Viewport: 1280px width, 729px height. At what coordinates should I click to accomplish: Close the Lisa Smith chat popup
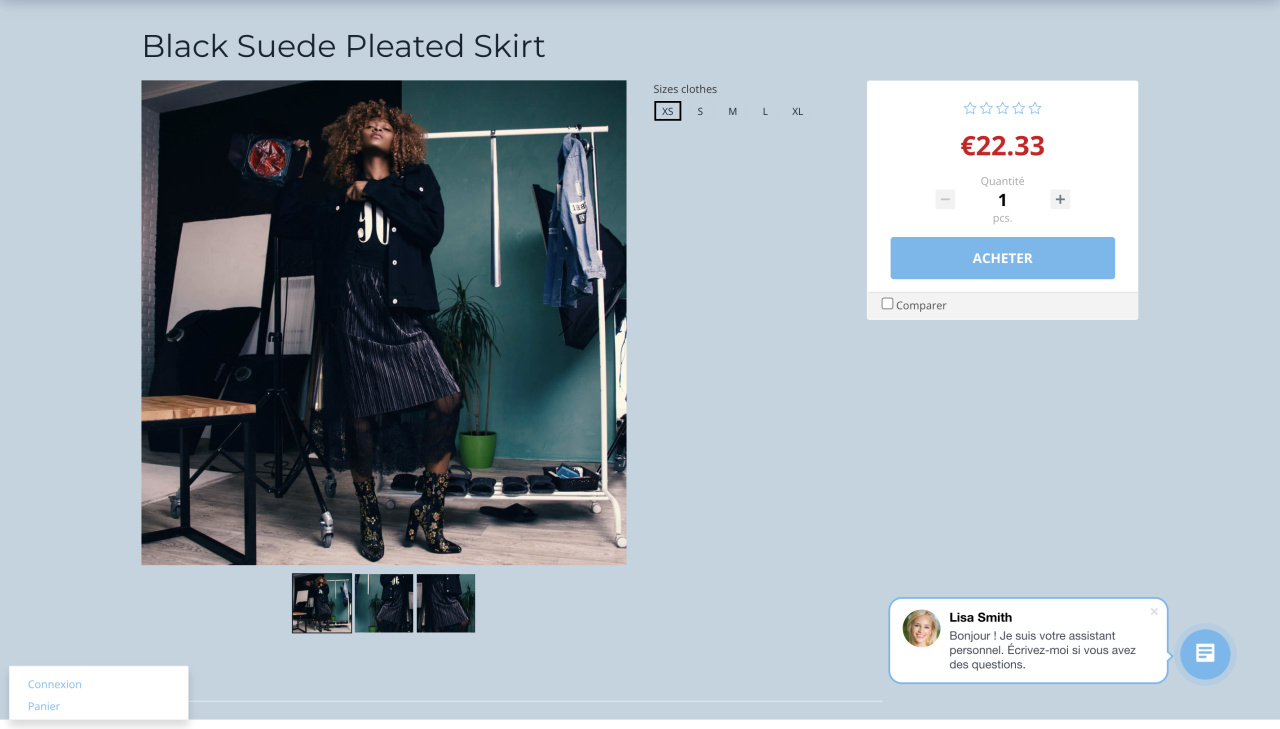pos(1154,611)
